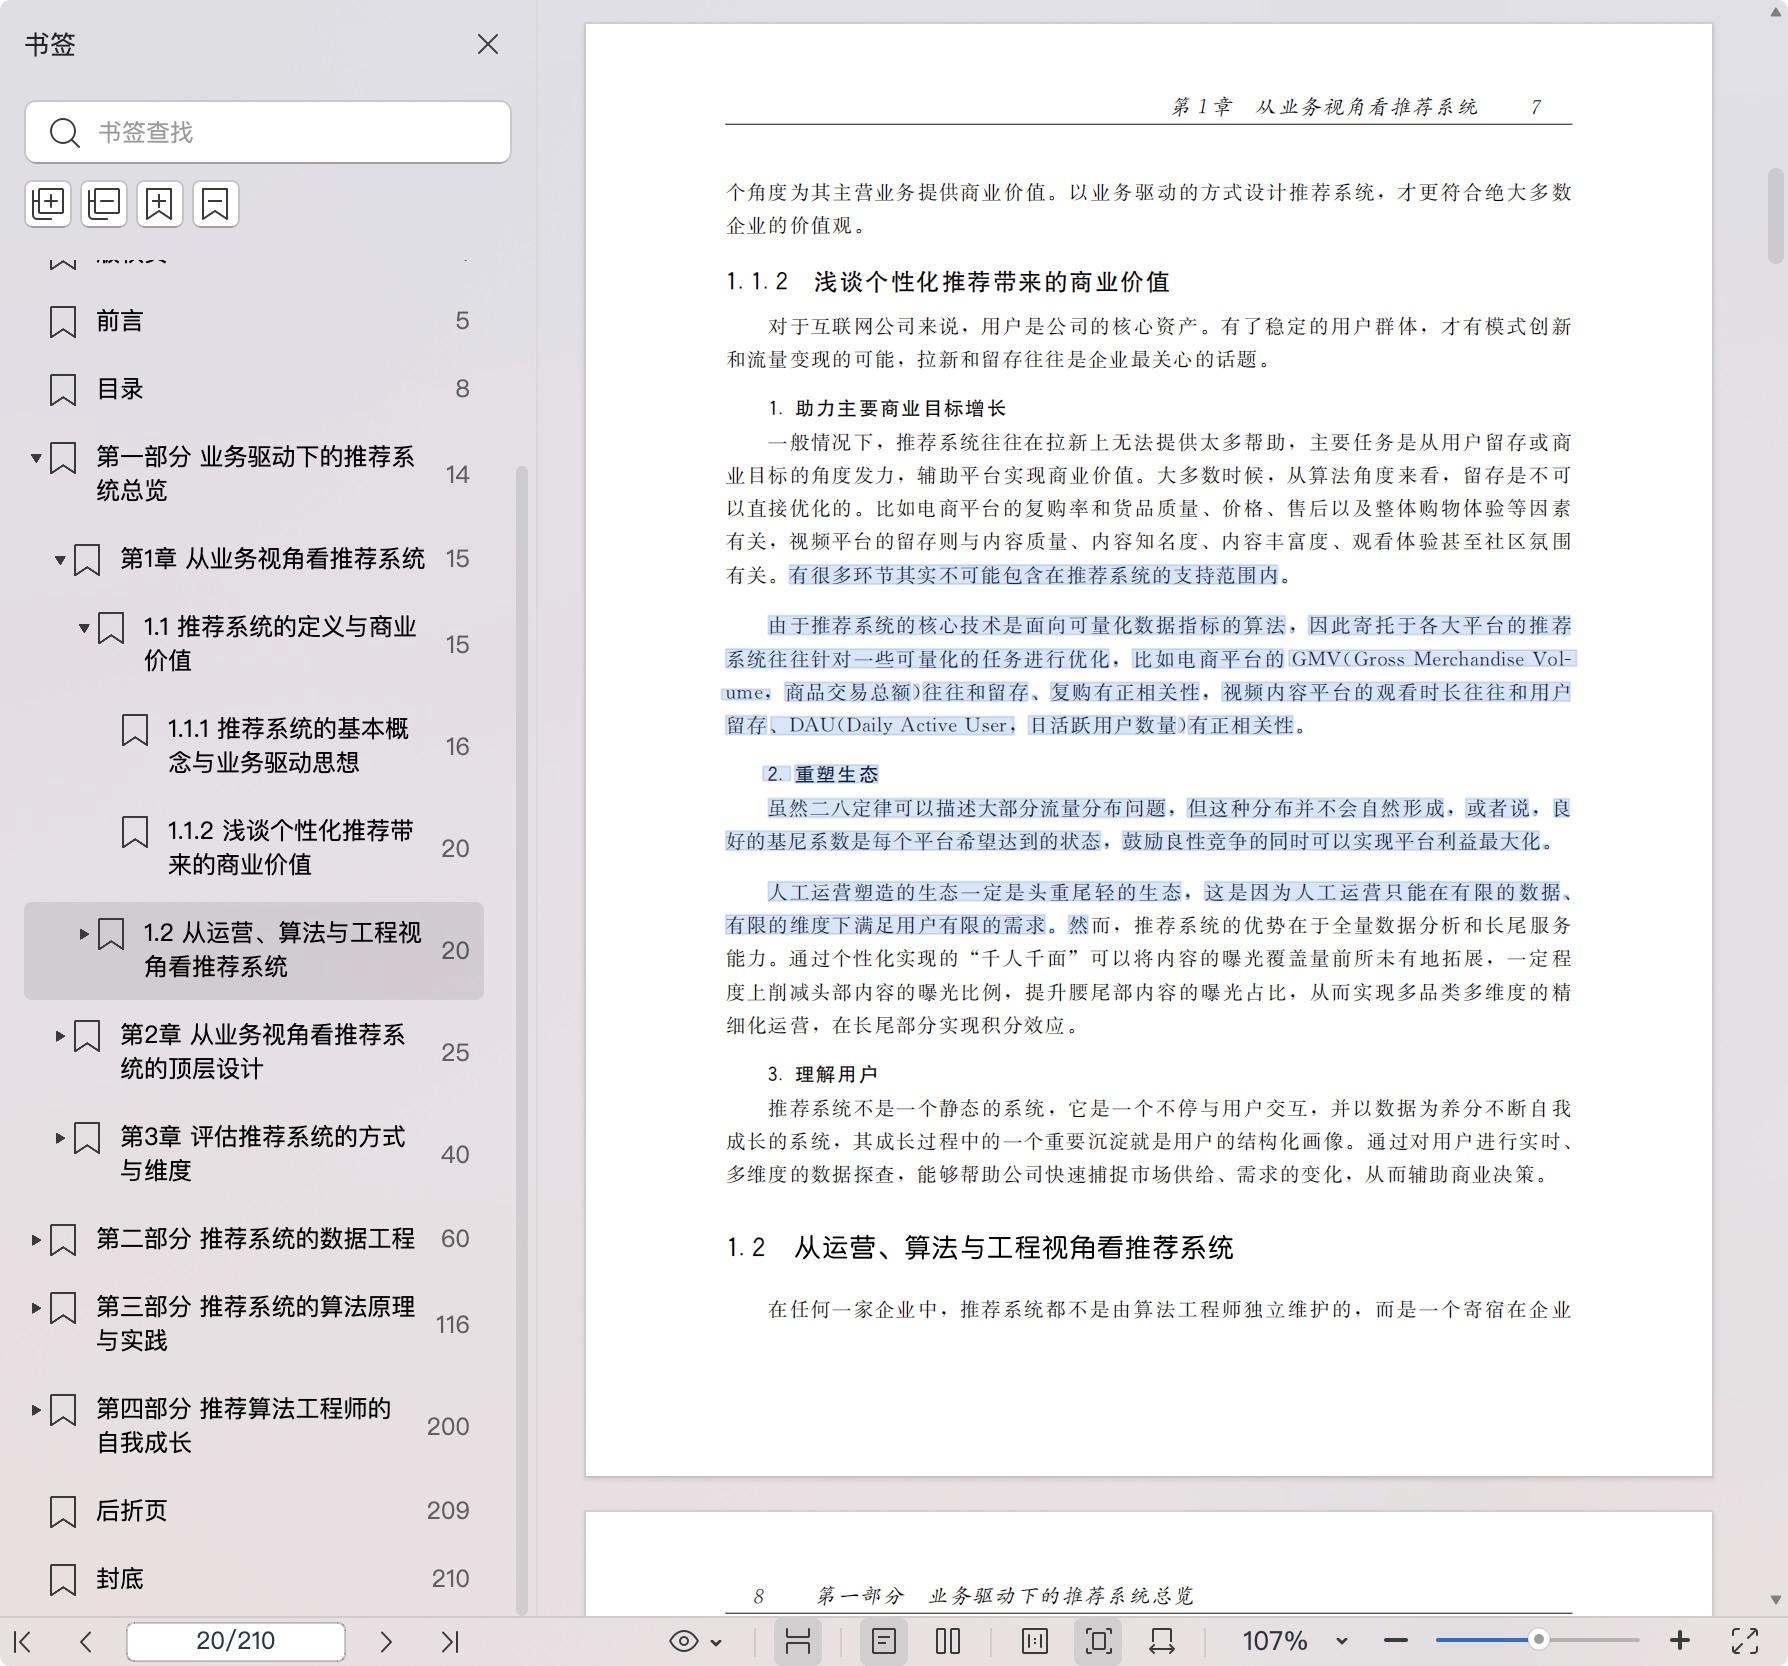
Task: Click the bookmark search field
Action: (x=268, y=132)
